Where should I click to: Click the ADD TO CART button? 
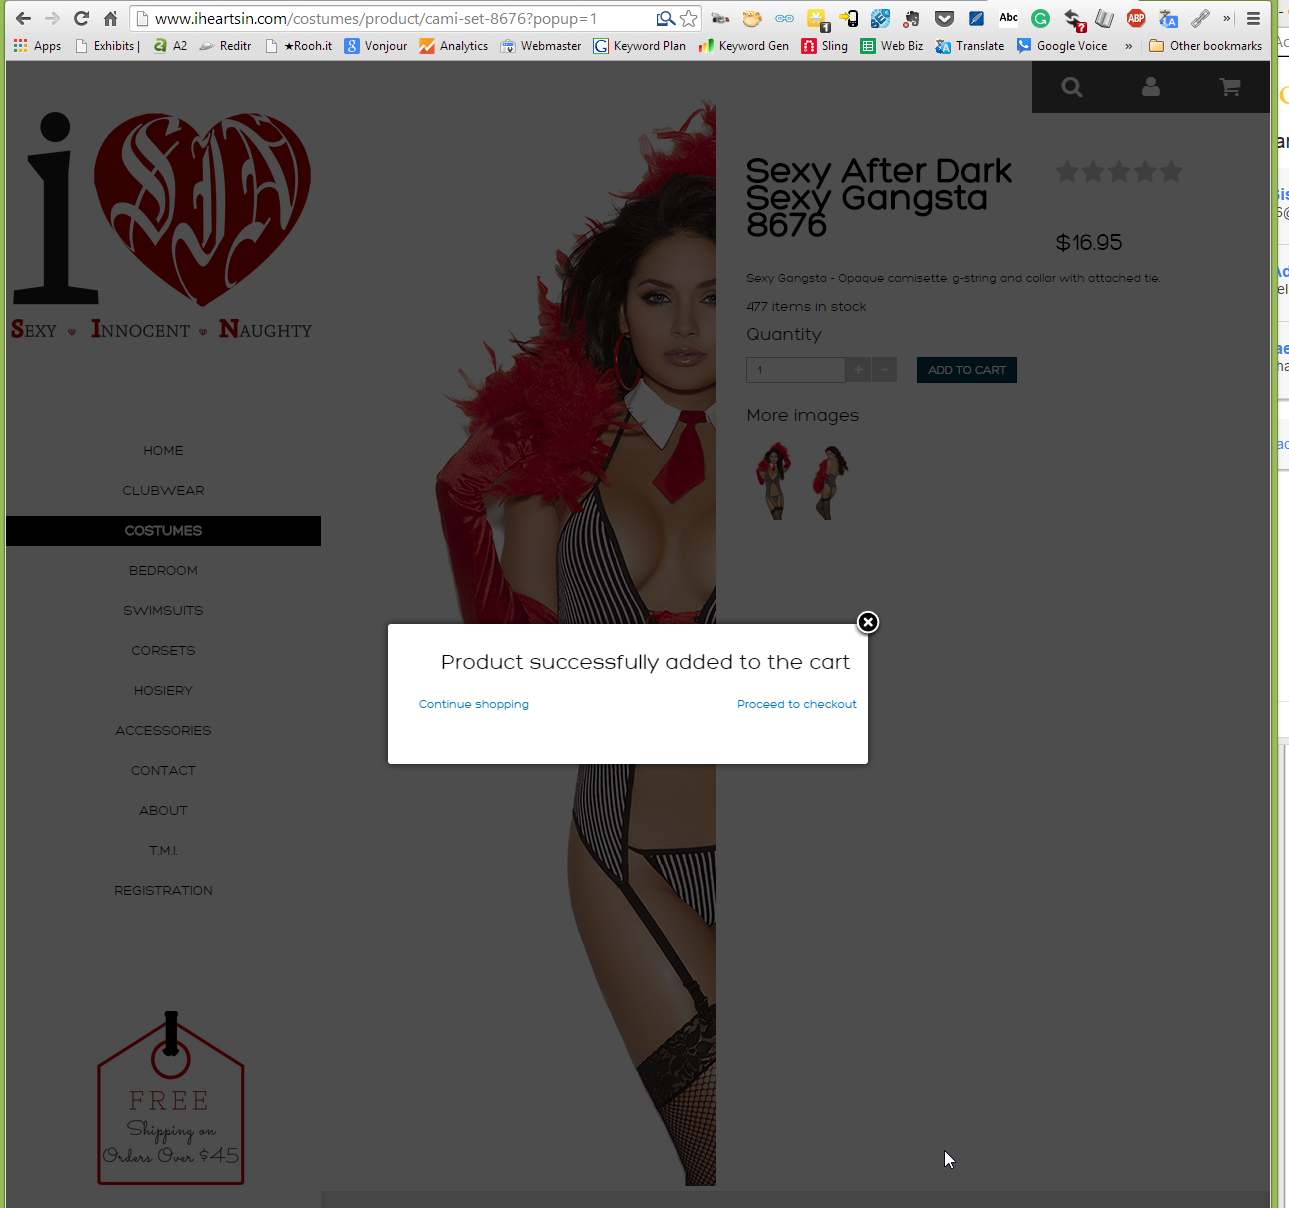[967, 370]
